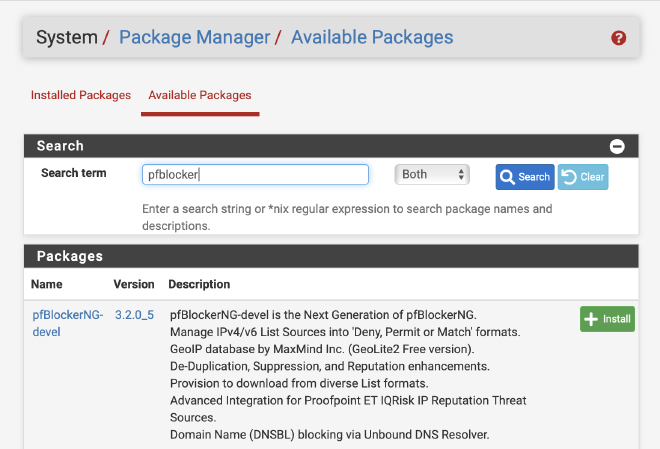The image size is (660, 449).
Task: Click the Version column header
Action: click(134, 284)
